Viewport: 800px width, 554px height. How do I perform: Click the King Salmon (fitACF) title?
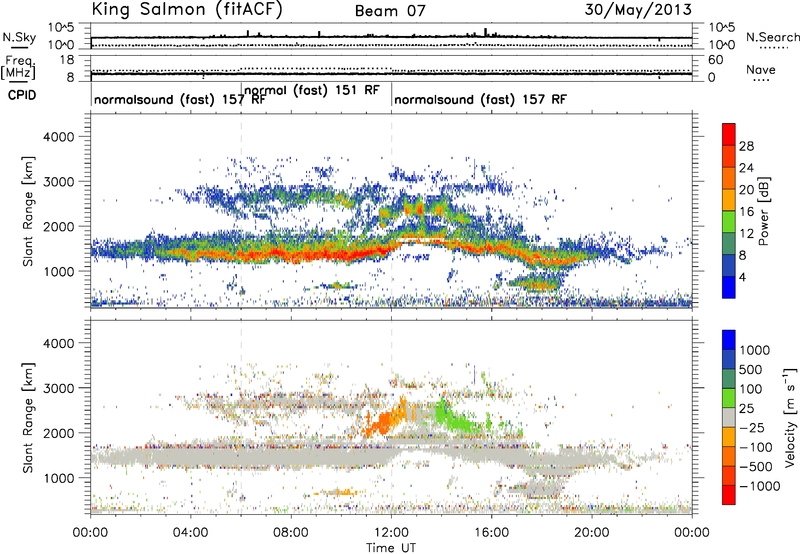point(187,9)
